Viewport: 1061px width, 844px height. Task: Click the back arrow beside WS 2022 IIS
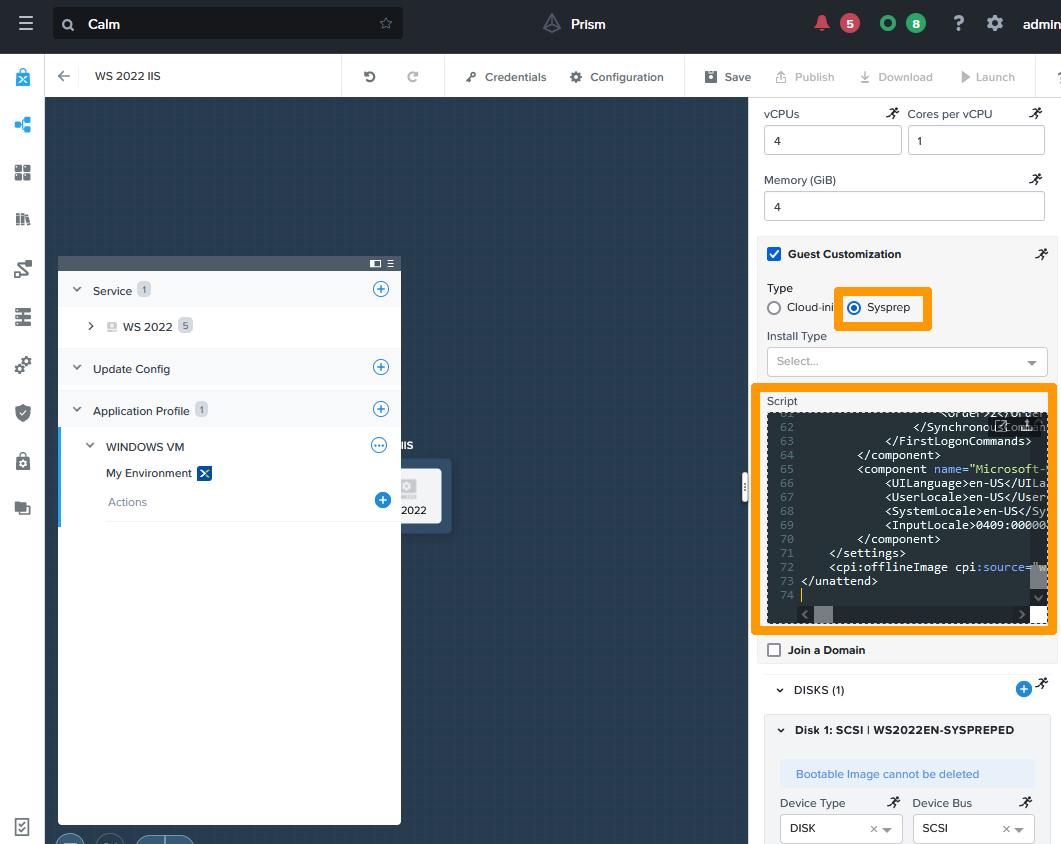coord(64,76)
